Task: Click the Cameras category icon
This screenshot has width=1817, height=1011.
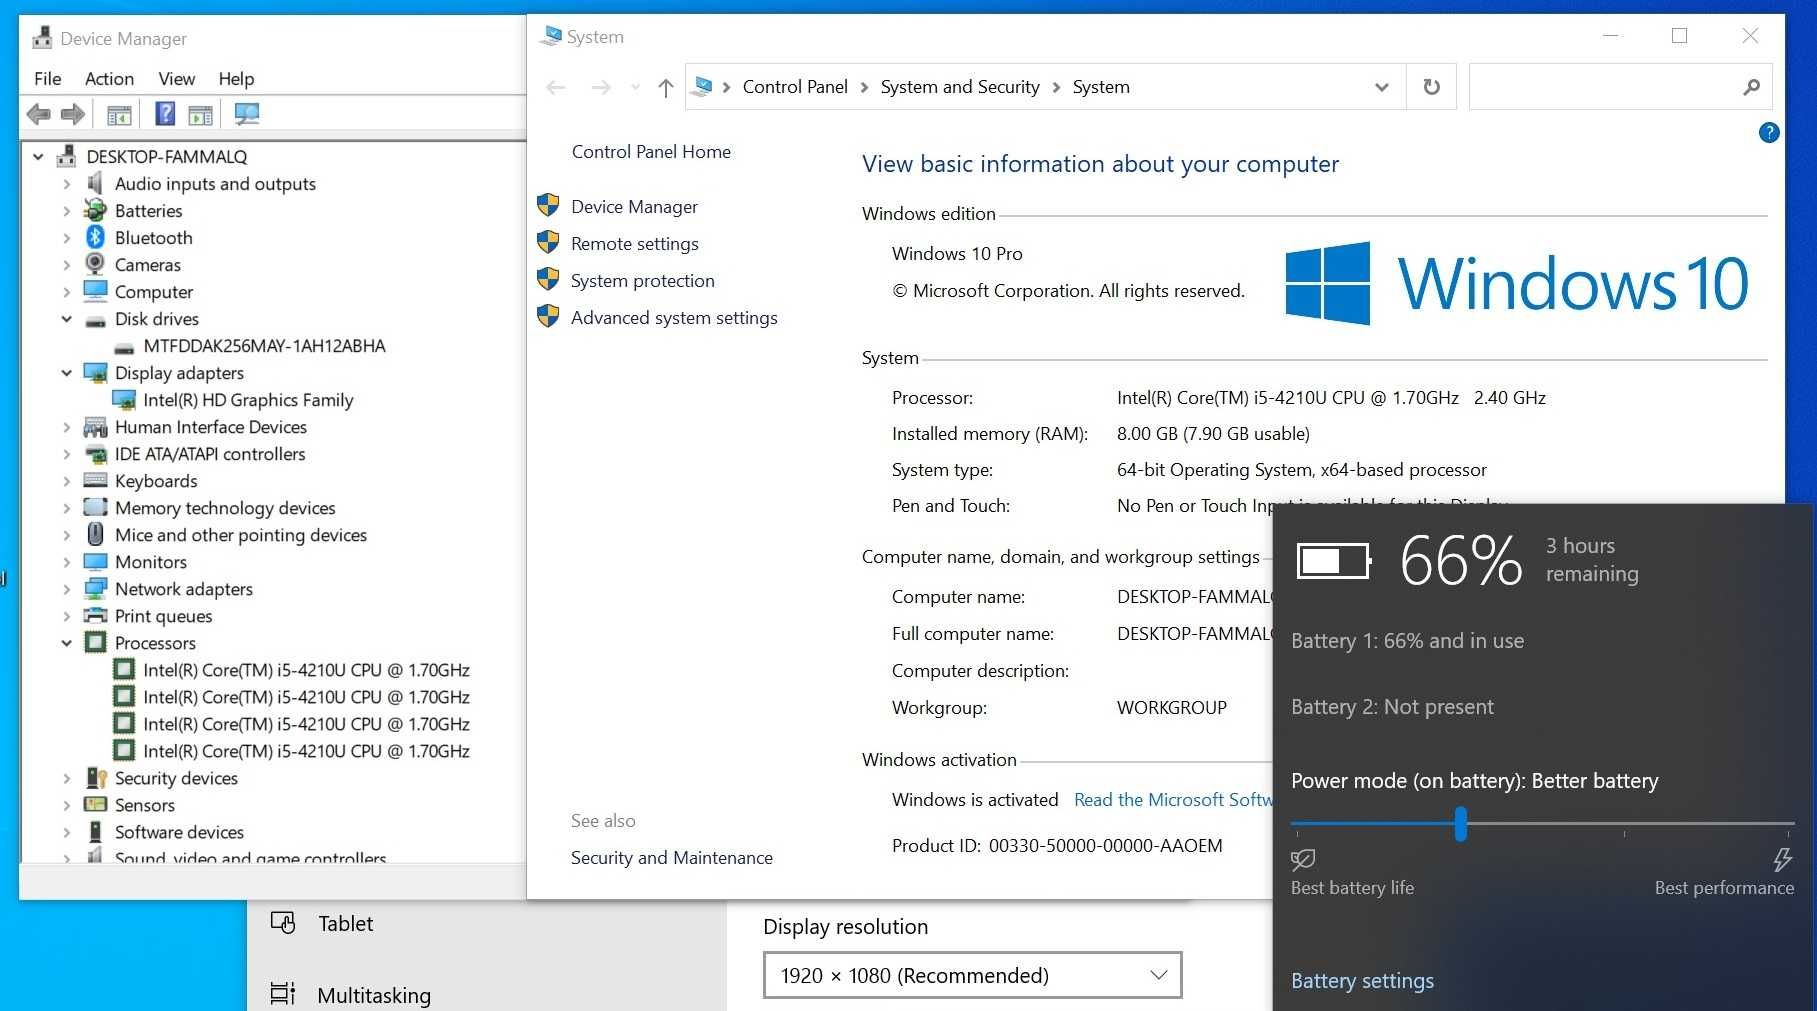Action: pyautogui.click(x=95, y=264)
